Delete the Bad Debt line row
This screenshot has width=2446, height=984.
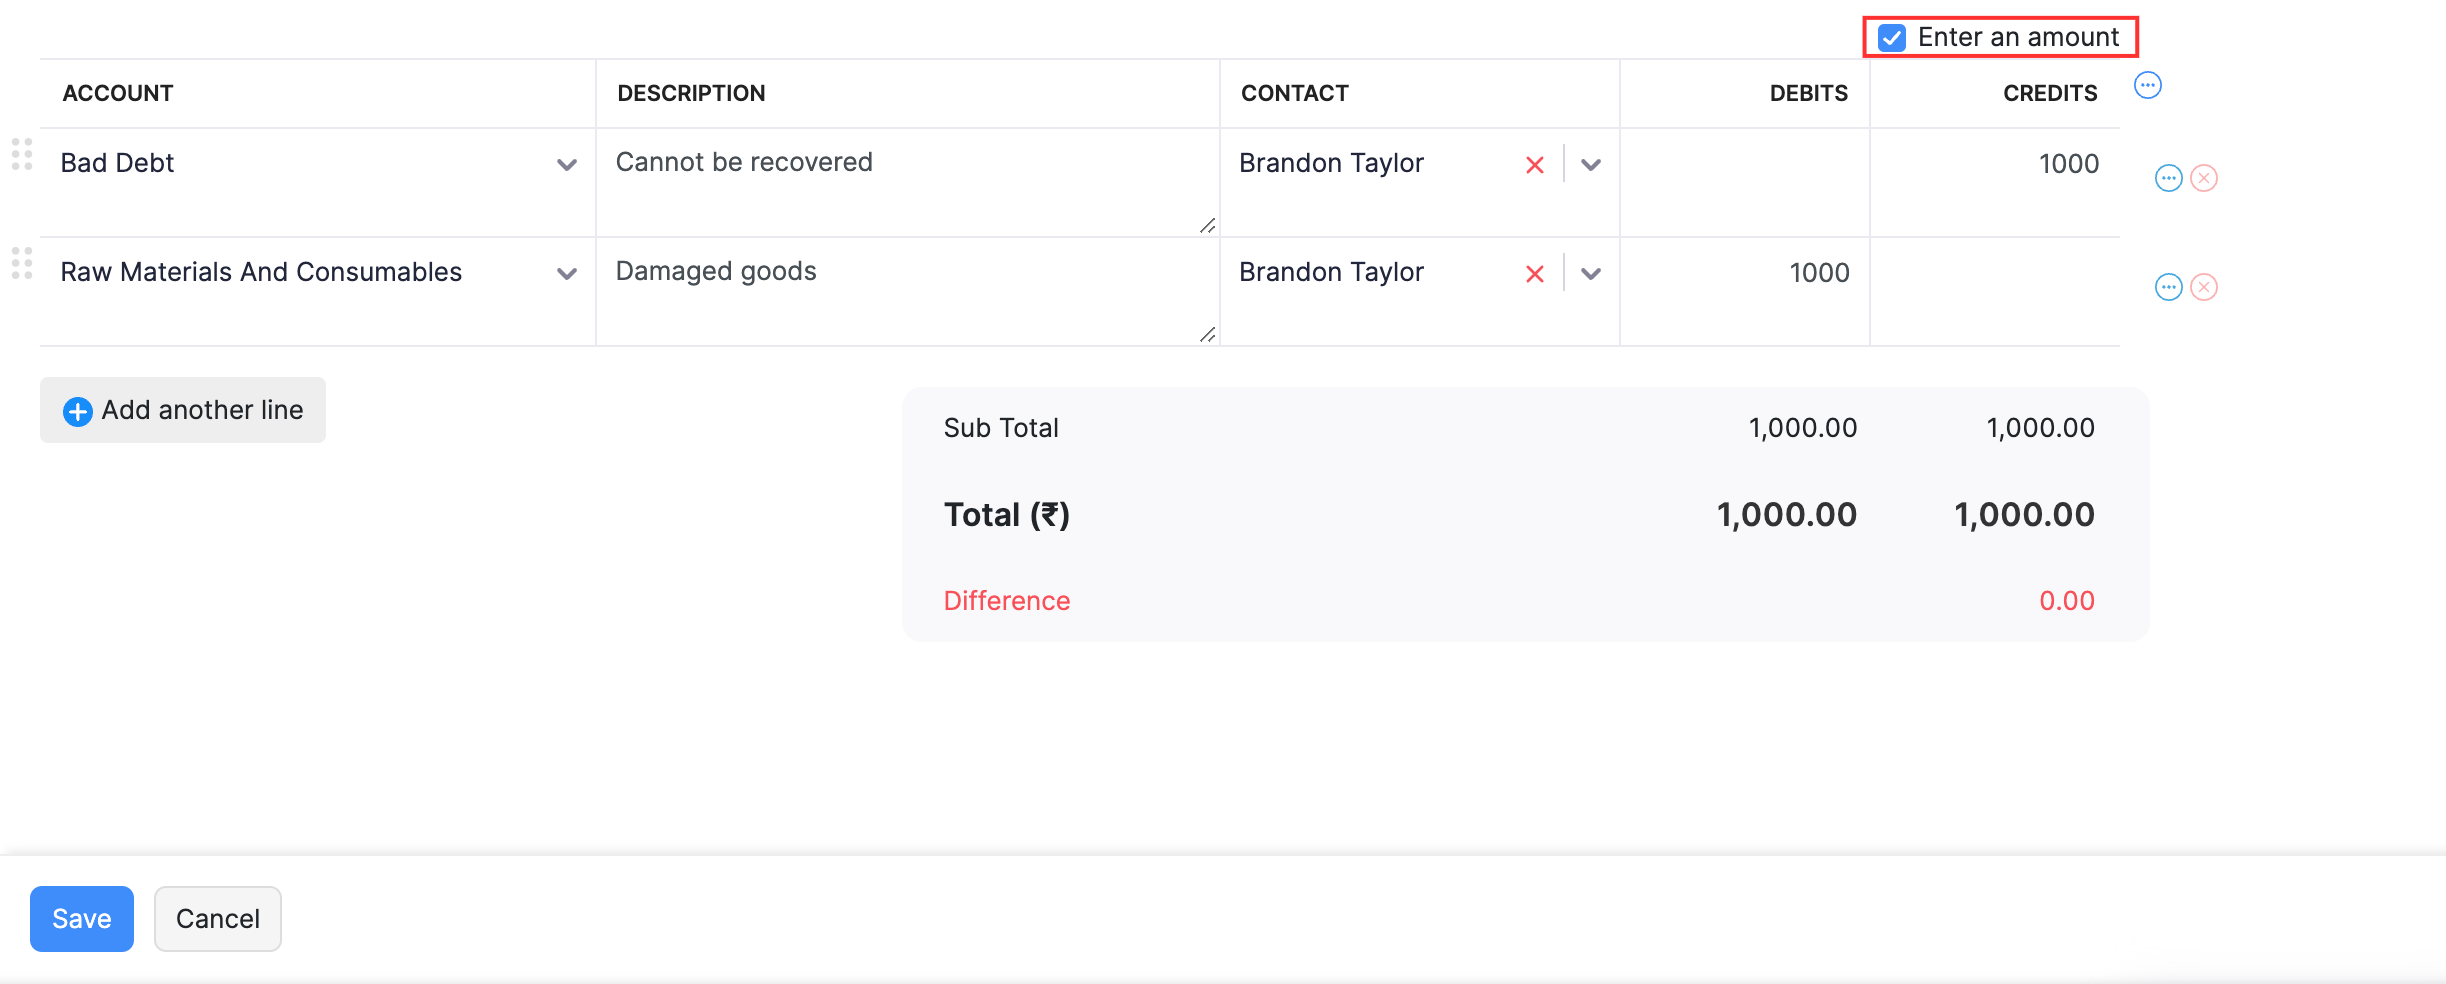coord(2204,178)
